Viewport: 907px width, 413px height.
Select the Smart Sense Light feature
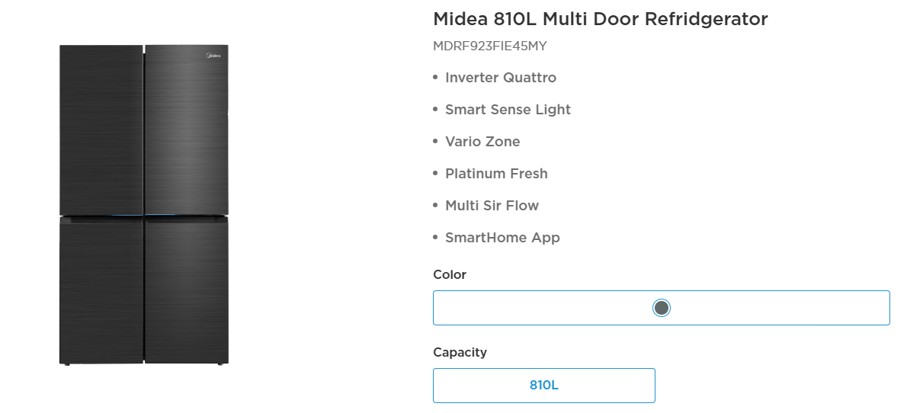coord(507,110)
